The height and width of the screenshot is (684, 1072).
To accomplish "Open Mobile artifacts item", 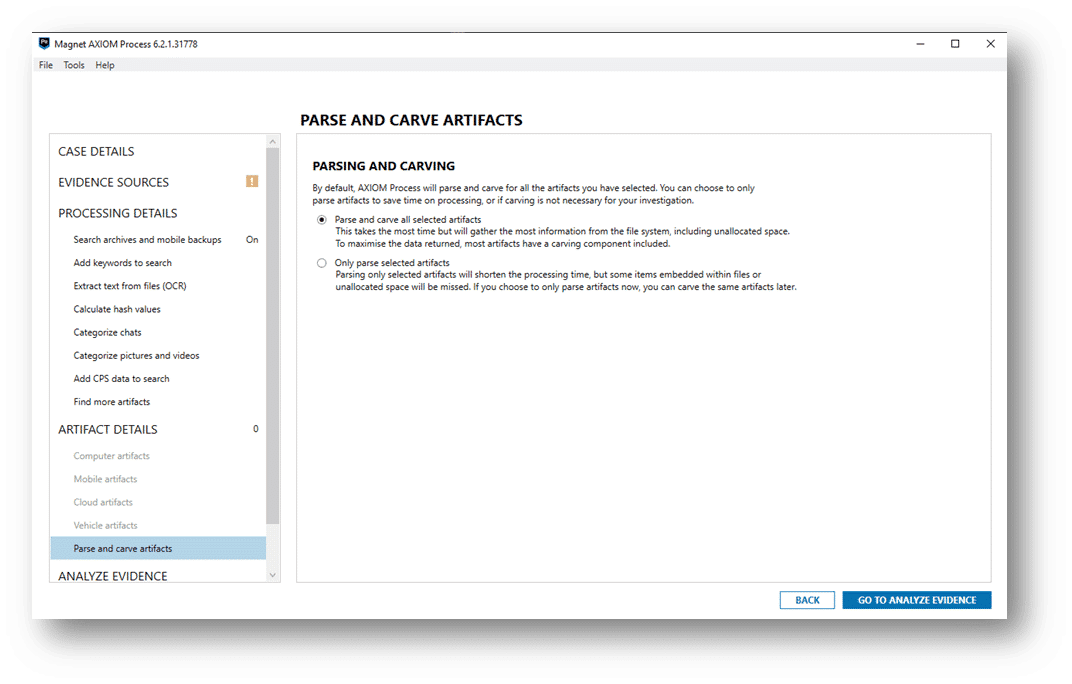I will tap(105, 479).
